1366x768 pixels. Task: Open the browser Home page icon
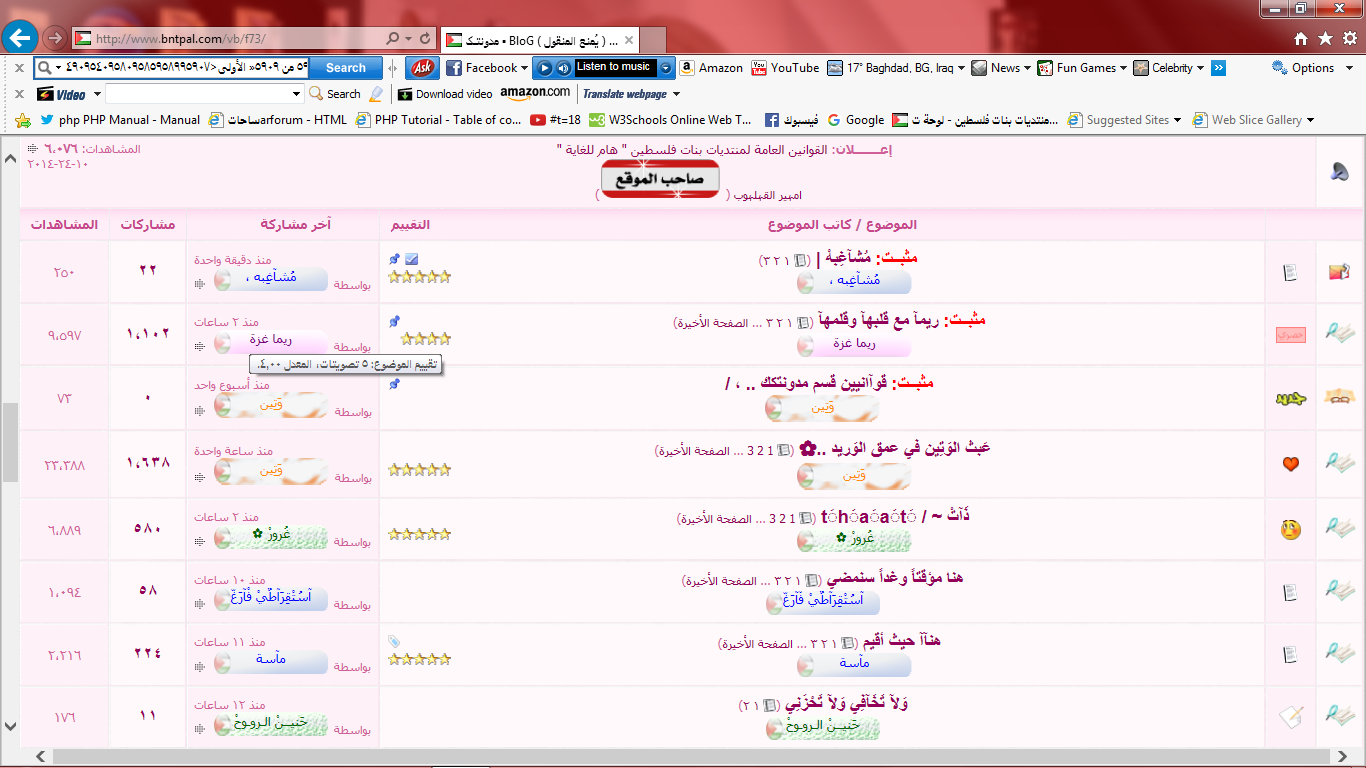coord(1301,38)
